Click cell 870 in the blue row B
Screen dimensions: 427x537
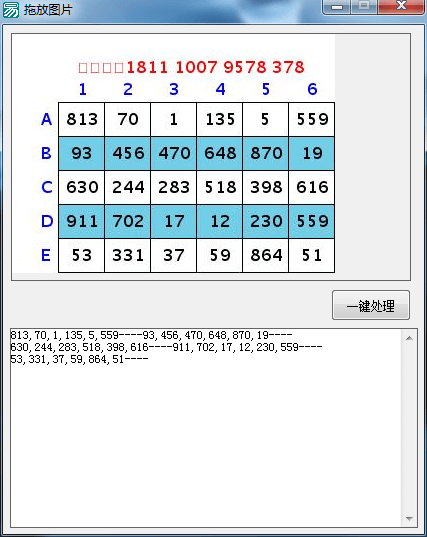[x=266, y=153]
